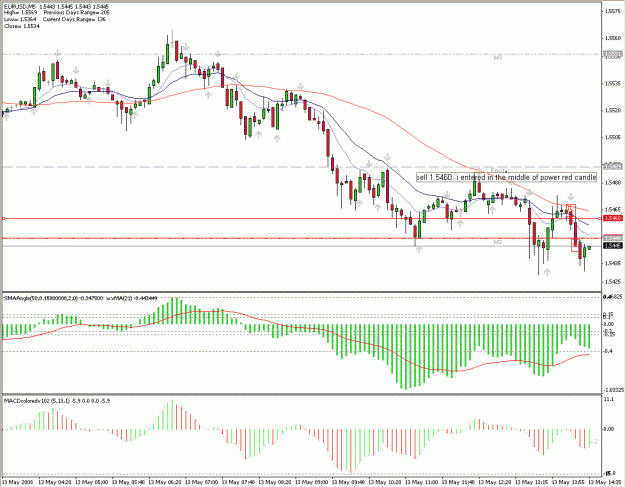Viewport: 625px width, 487px height.
Task: Click the Previous Days Range= 205 label
Action: click(77, 13)
